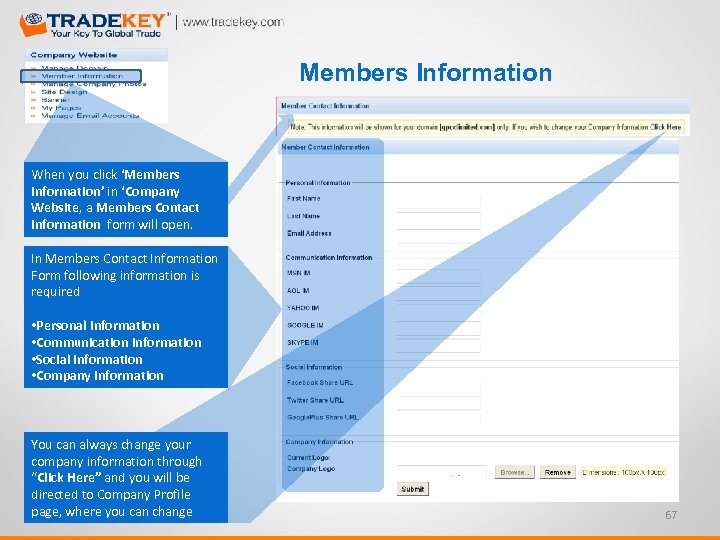Click the Facebook Share URL field
Image resolution: width=720 pixels, height=540 pixels.
click(x=438, y=385)
